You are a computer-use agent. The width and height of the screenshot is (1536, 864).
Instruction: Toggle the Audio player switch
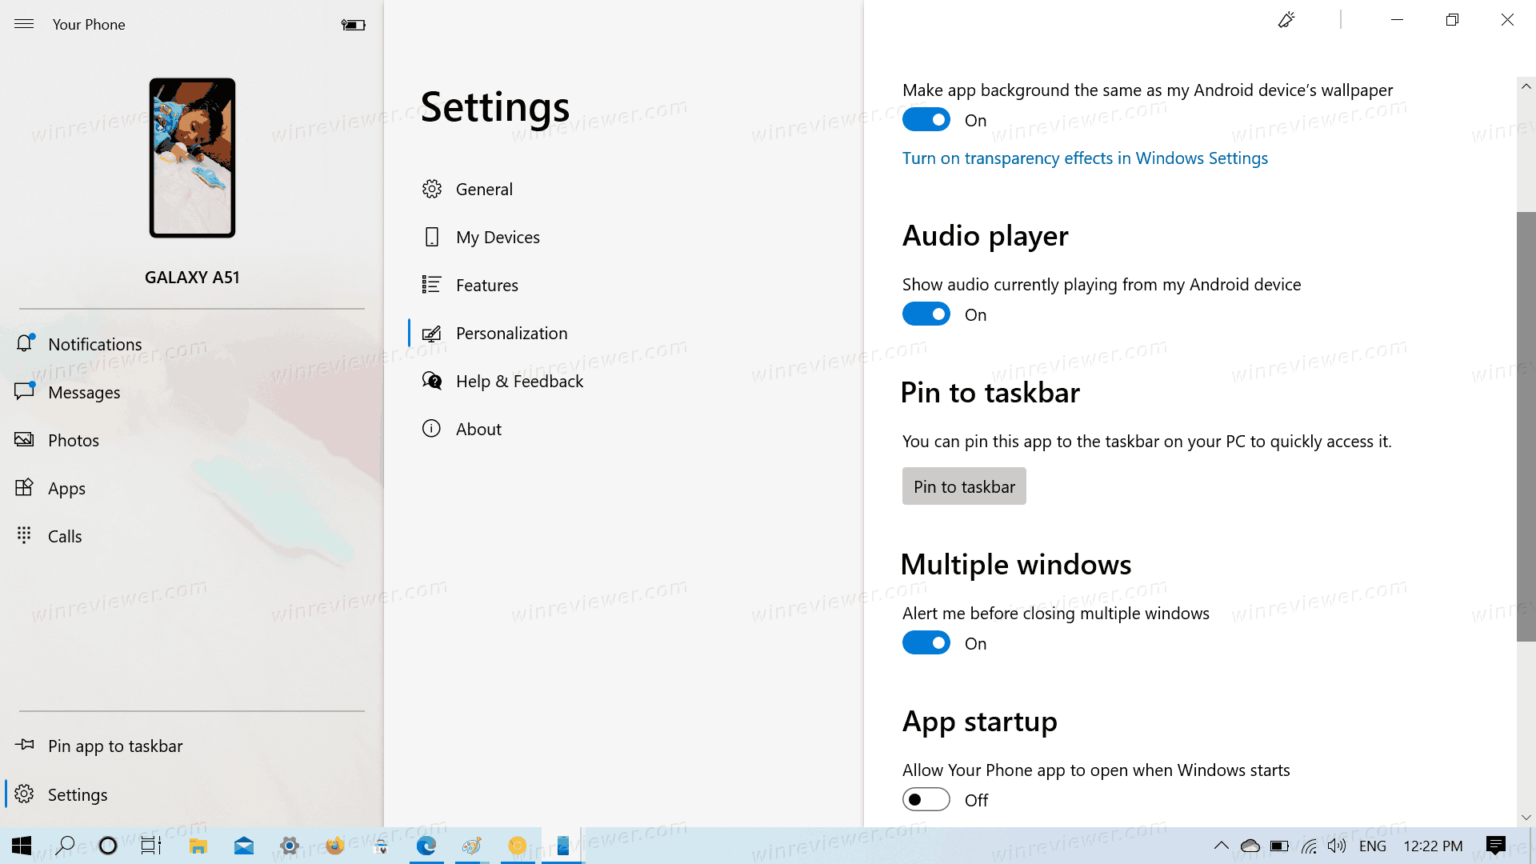click(x=926, y=314)
